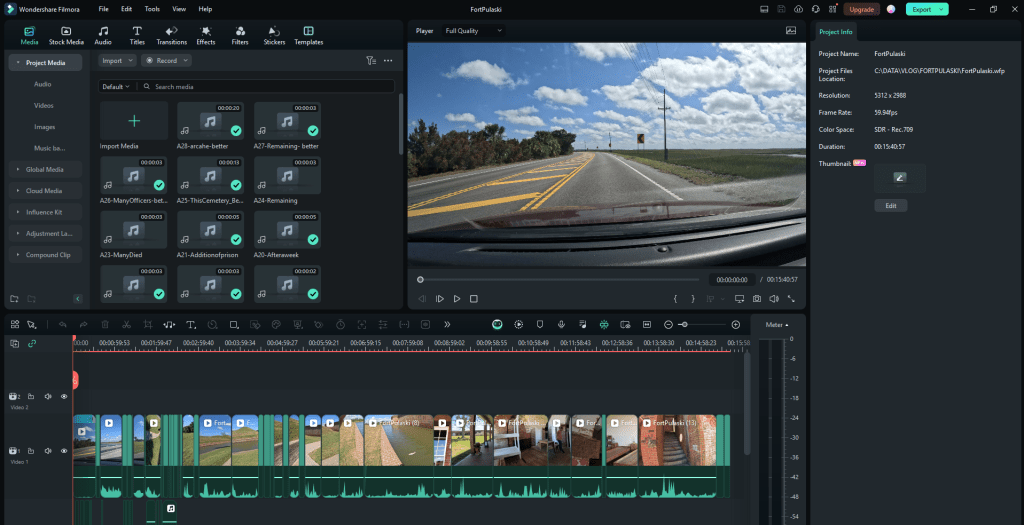Image resolution: width=1024 pixels, height=525 pixels.
Task: Select the Split scissors tool in timeline toolbar
Action: point(126,324)
